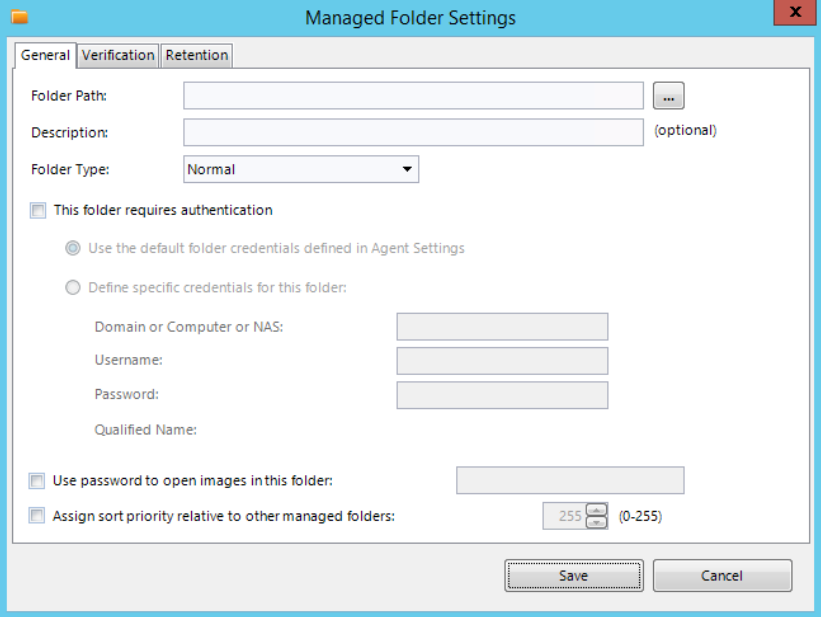
Task: Select 'Use the default folder credentials' radio button
Action: tap(71, 248)
